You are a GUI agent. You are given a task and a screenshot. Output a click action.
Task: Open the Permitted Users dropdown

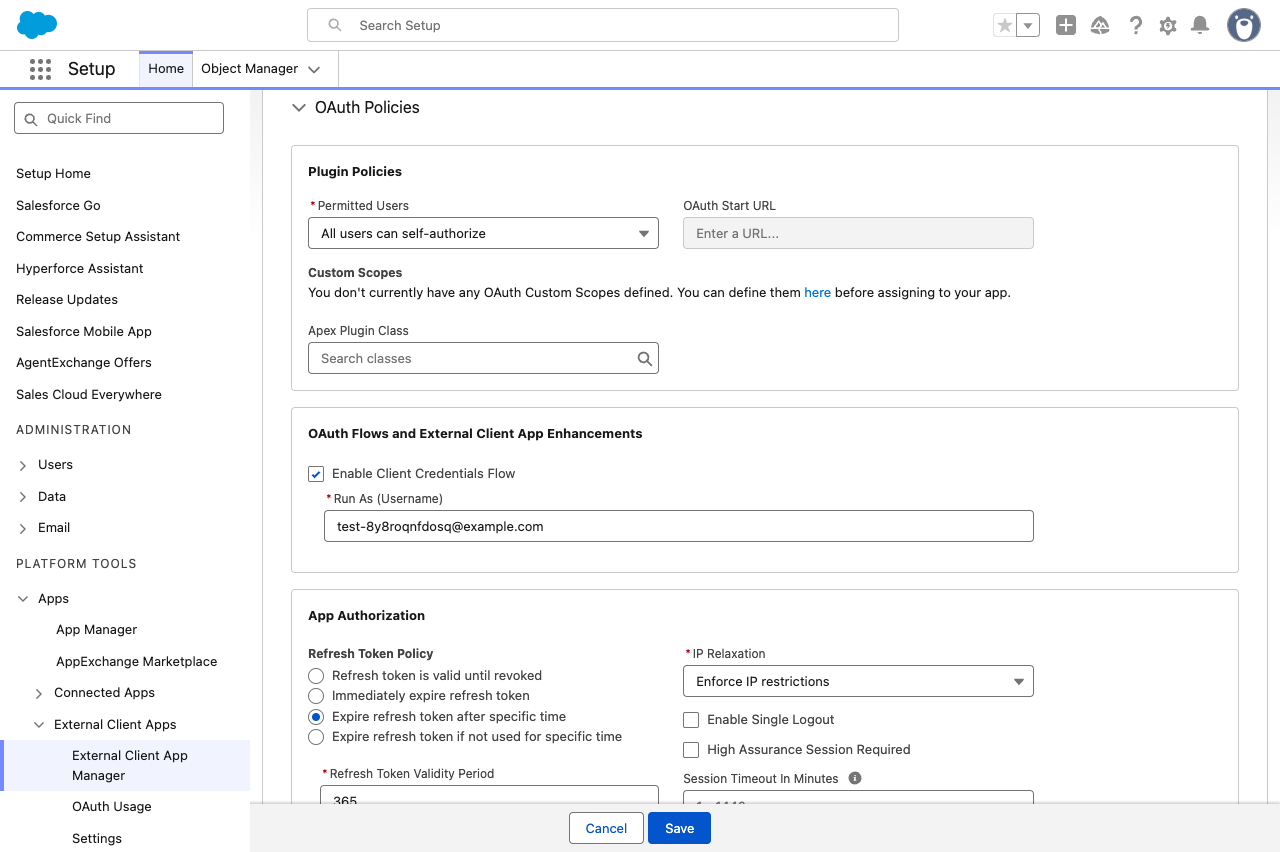coord(483,233)
